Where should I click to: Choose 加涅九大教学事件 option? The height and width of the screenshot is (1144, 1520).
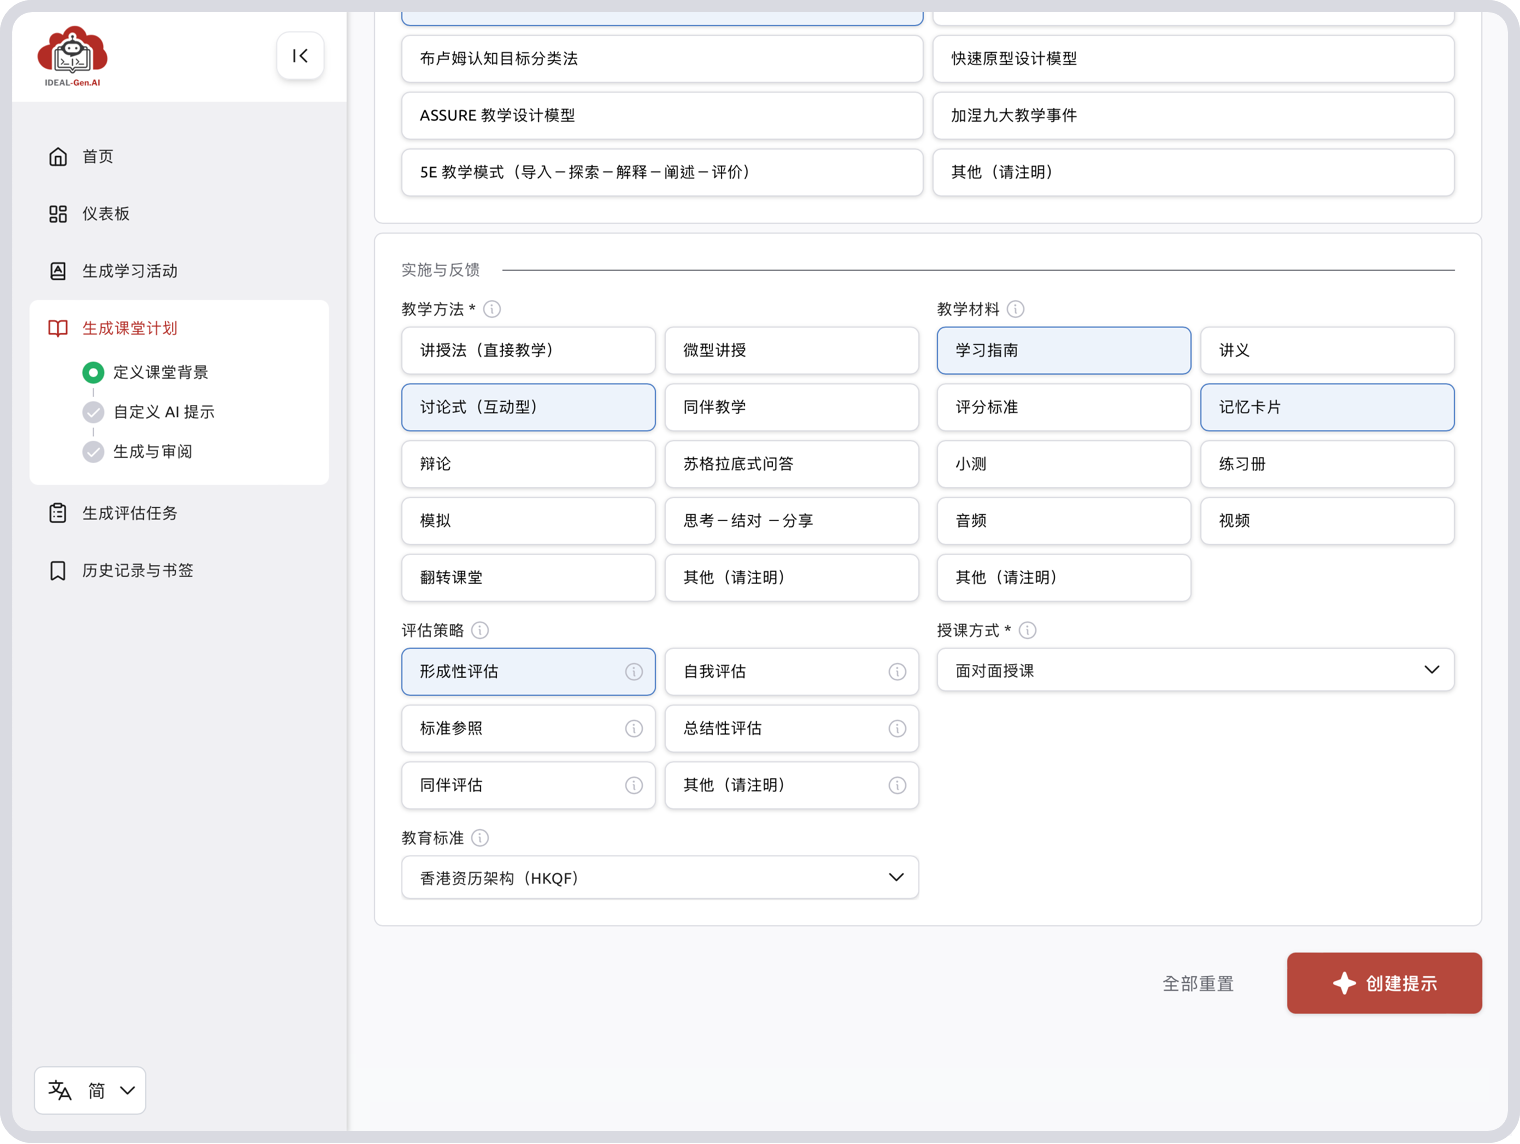click(x=1193, y=116)
